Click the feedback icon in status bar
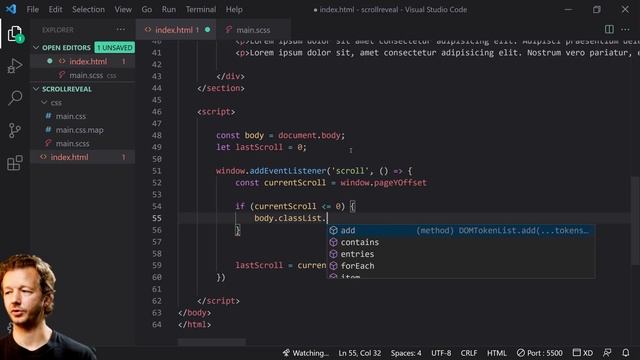640x360 pixels. coord(607,353)
